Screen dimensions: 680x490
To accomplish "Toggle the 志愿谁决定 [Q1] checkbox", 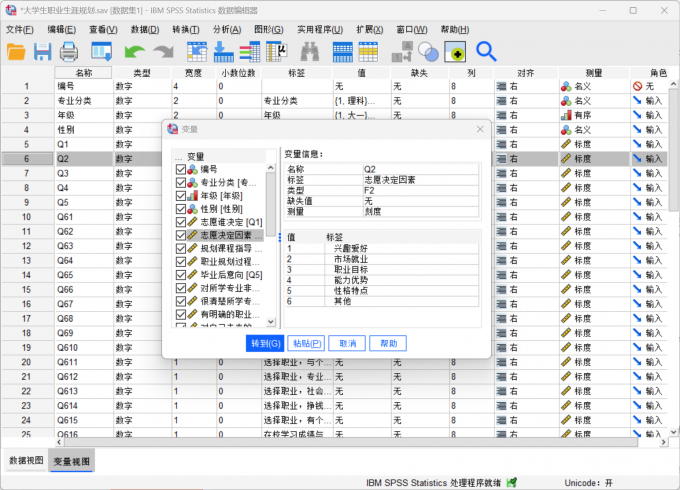I will point(181,222).
